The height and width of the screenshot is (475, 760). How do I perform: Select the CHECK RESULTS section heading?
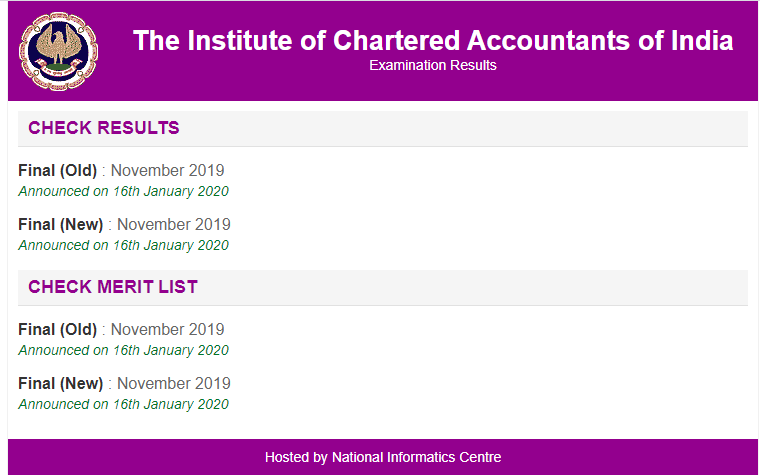[x=104, y=128]
